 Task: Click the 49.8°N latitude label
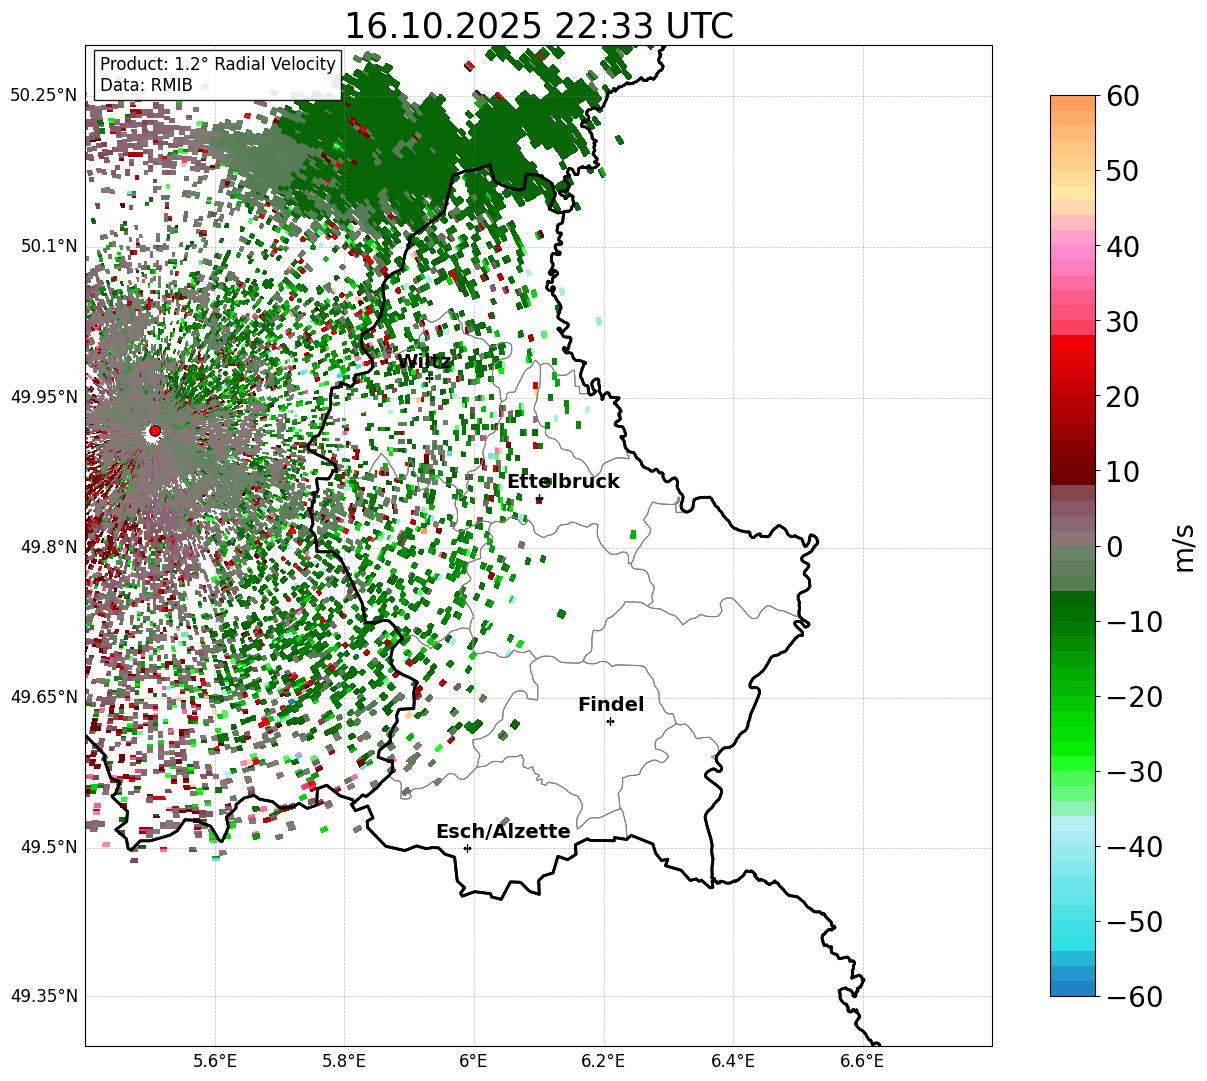pos(48,547)
